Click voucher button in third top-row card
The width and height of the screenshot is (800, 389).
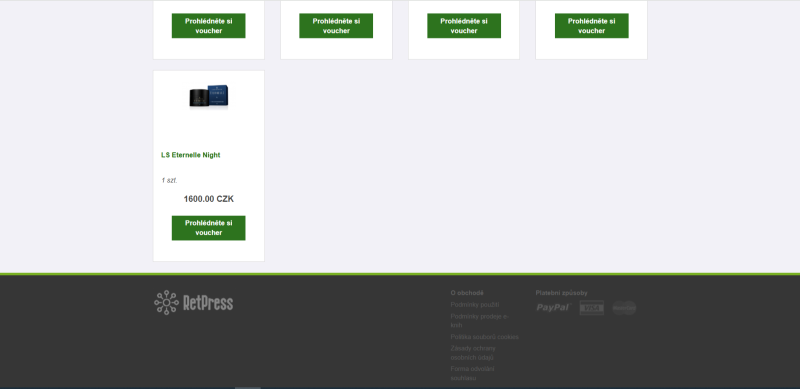pos(464,26)
